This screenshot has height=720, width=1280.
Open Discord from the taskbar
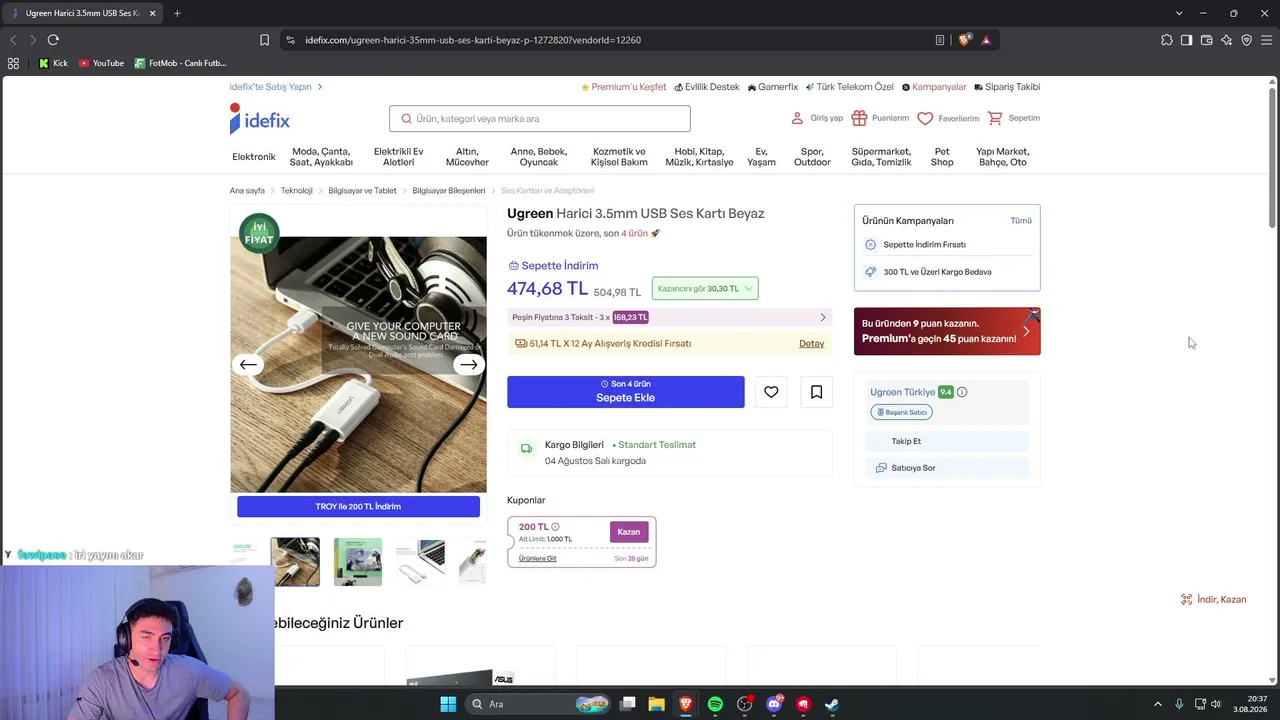pyautogui.click(x=774, y=704)
